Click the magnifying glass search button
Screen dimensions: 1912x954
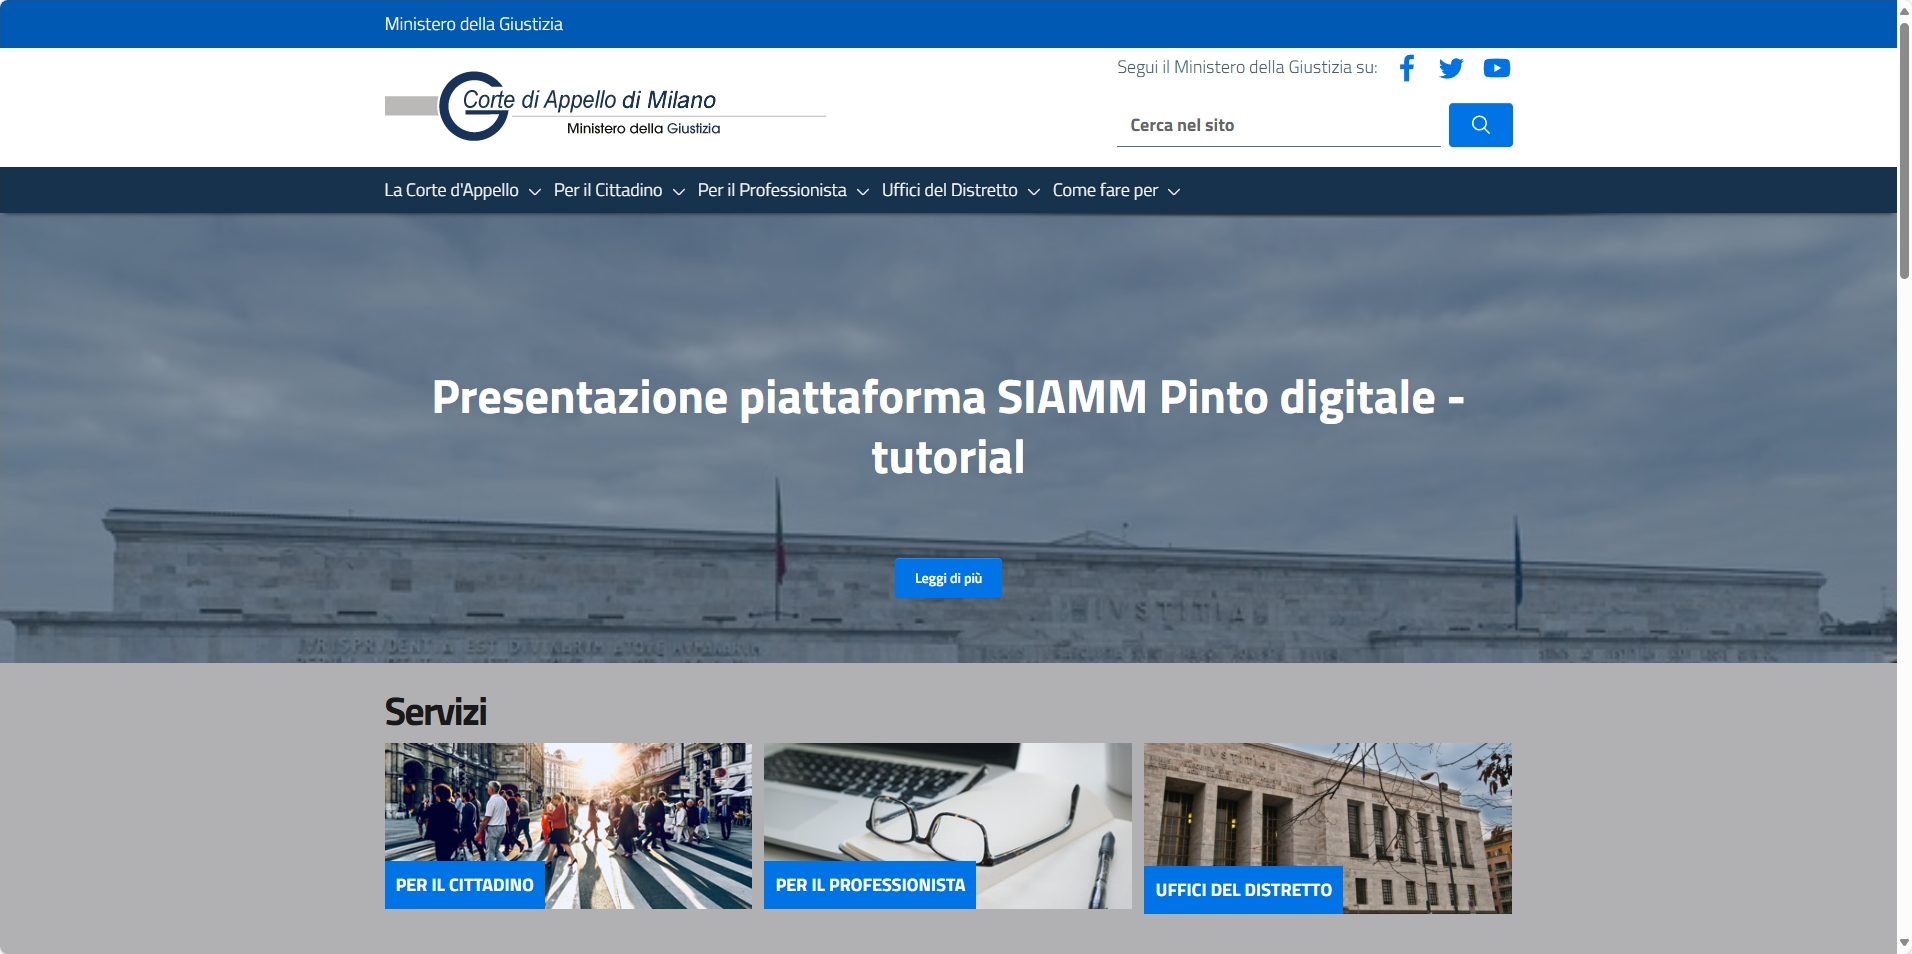tap(1480, 125)
